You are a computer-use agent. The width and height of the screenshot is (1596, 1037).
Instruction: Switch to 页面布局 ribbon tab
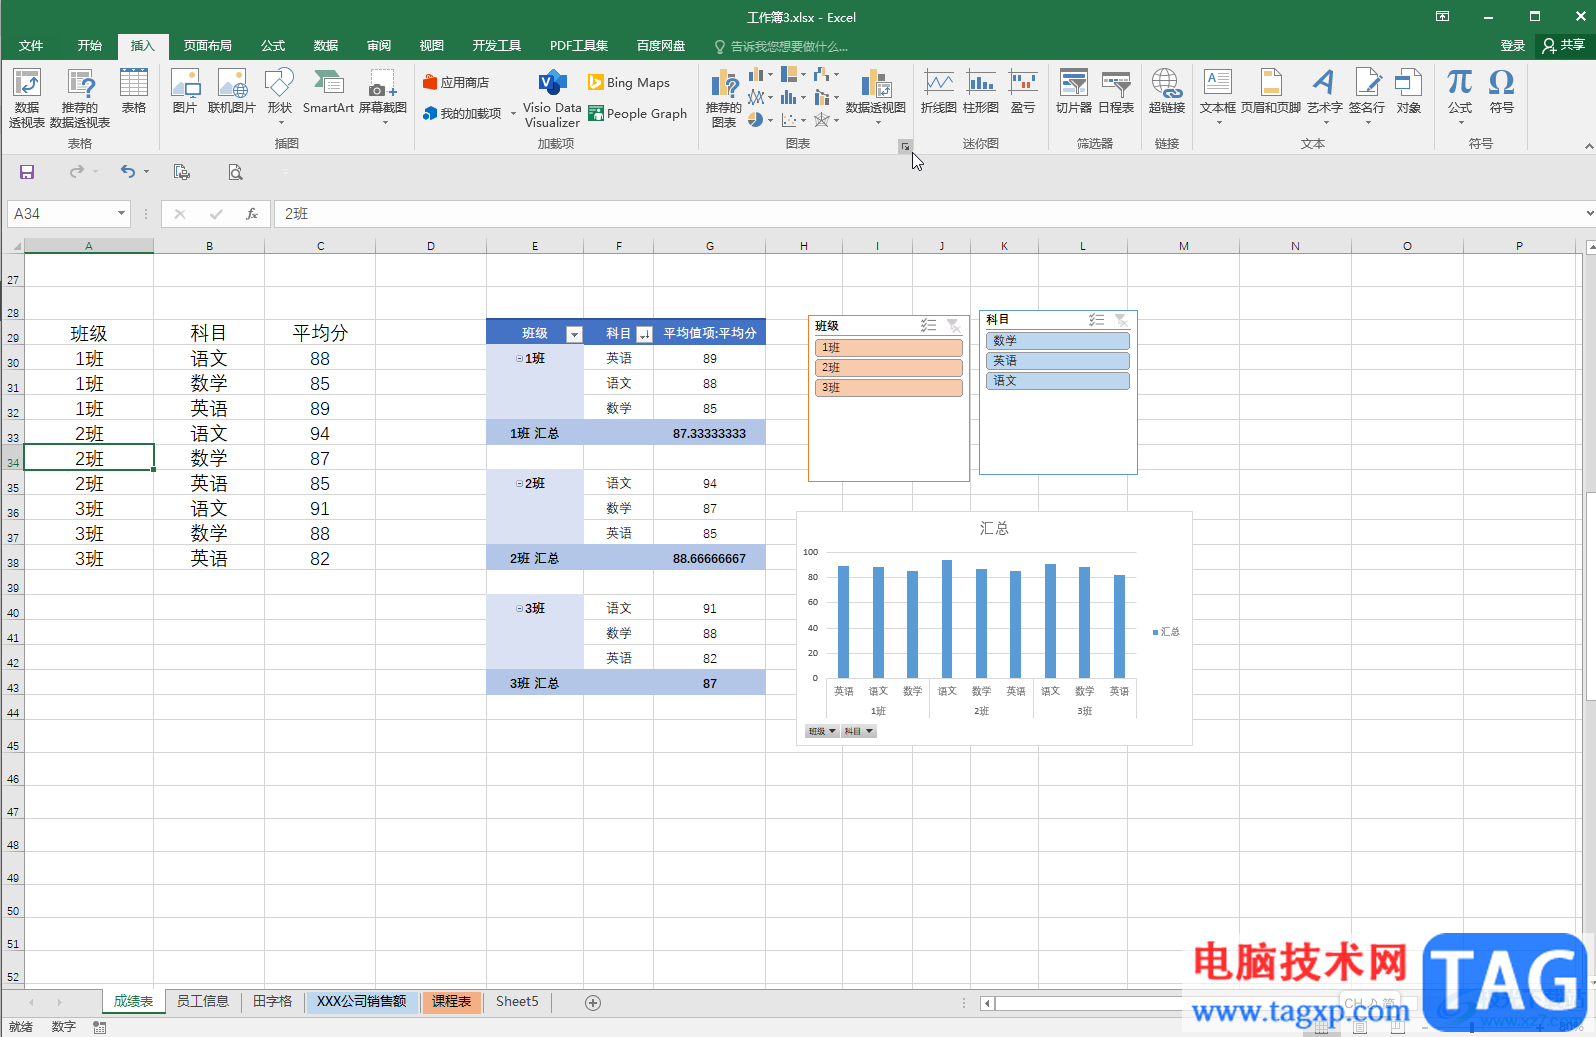(207, 46)
